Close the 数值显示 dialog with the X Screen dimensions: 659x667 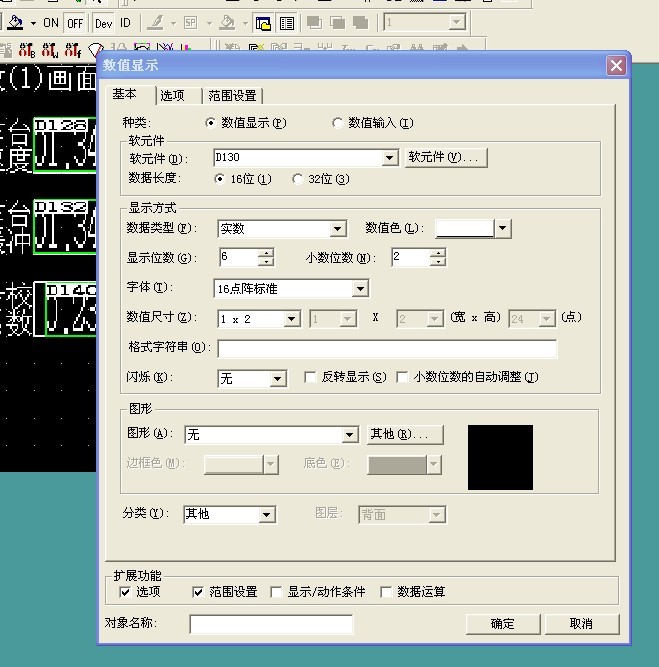[616, 65]
